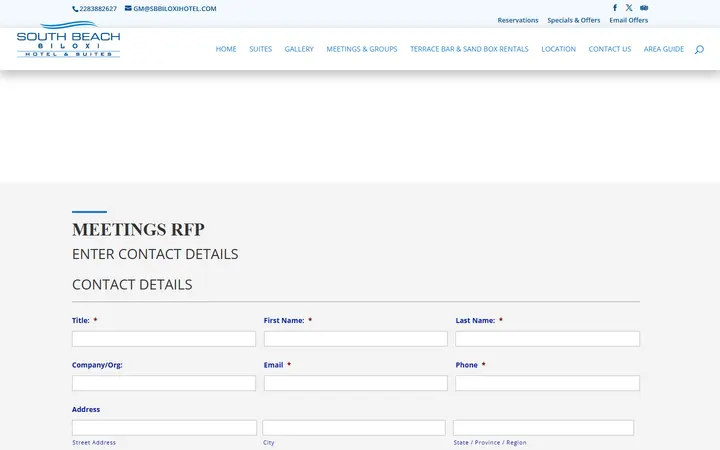Open Specials & Offers link
Screen dimensions: 720x450
point(574,20)
